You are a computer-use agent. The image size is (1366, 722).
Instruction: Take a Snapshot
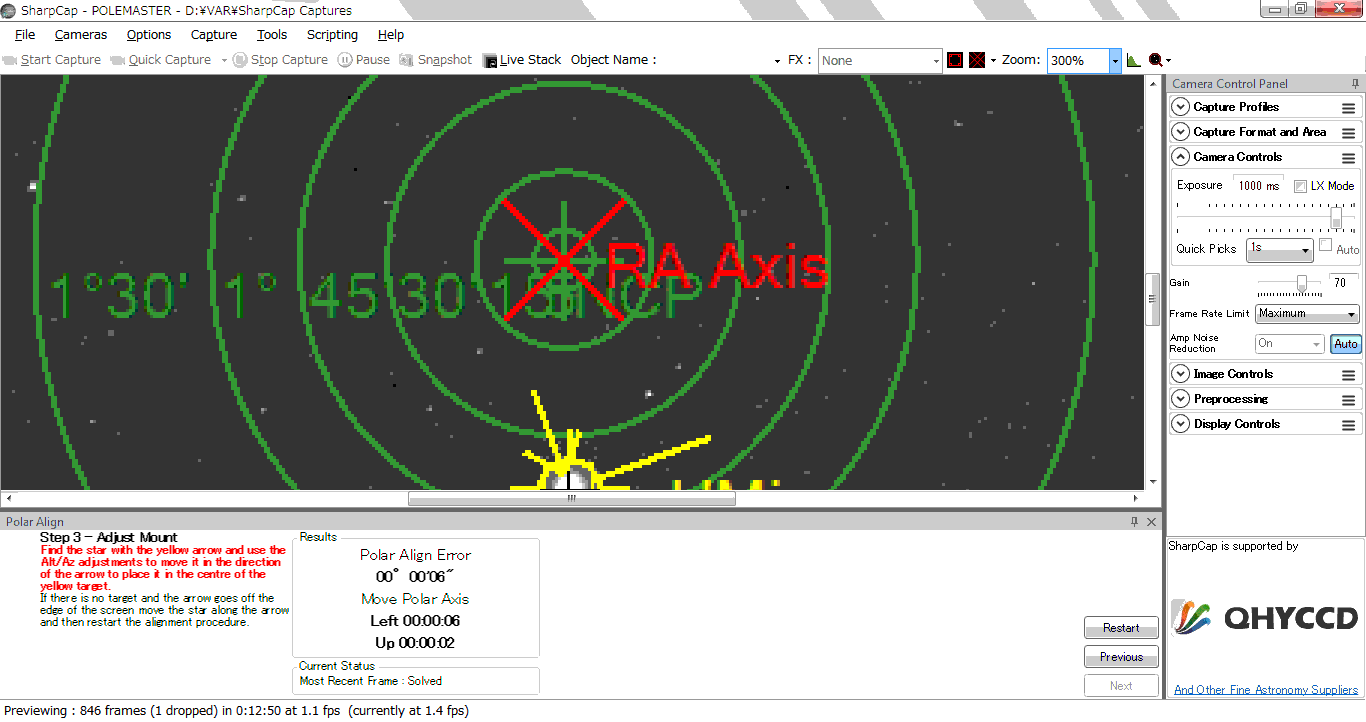(435, 60)
